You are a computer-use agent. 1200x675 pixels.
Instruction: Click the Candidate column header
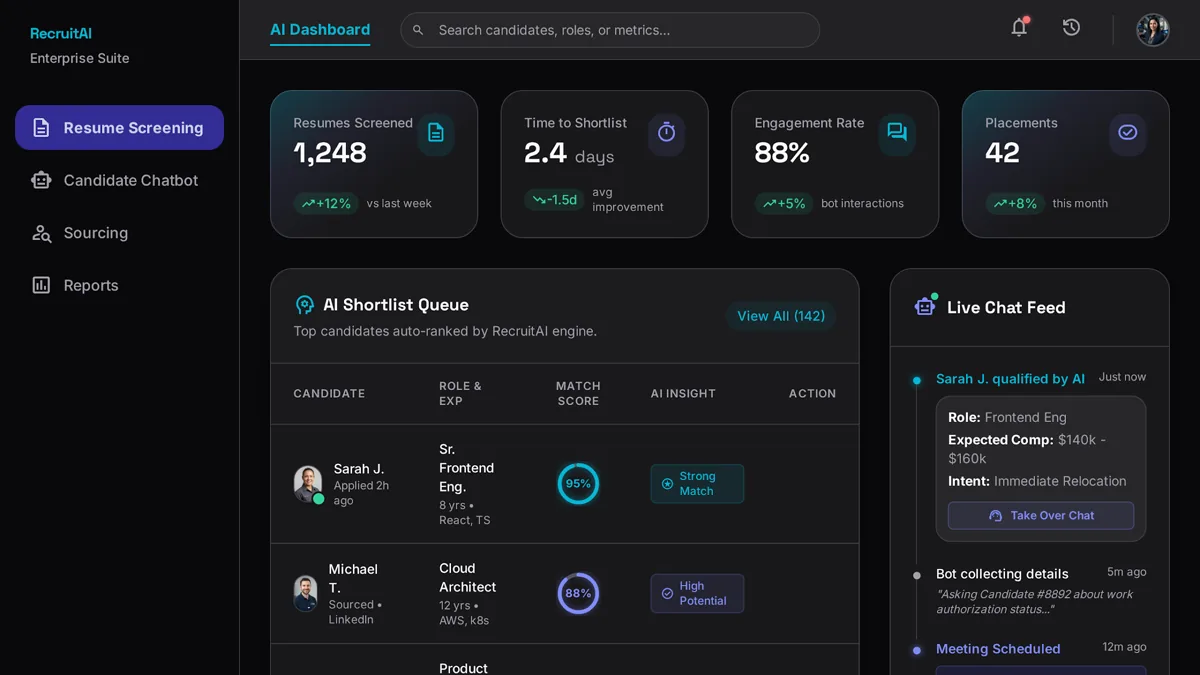[329, 394]
